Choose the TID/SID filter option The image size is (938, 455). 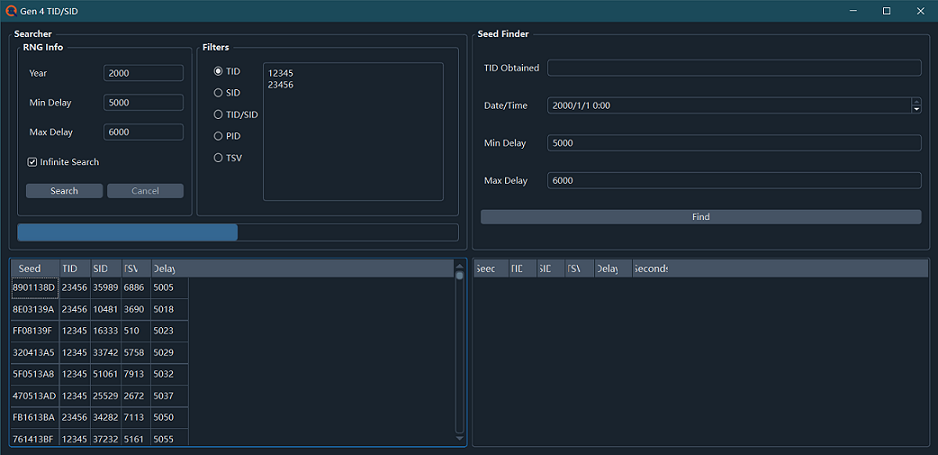[x=218, y=115]
